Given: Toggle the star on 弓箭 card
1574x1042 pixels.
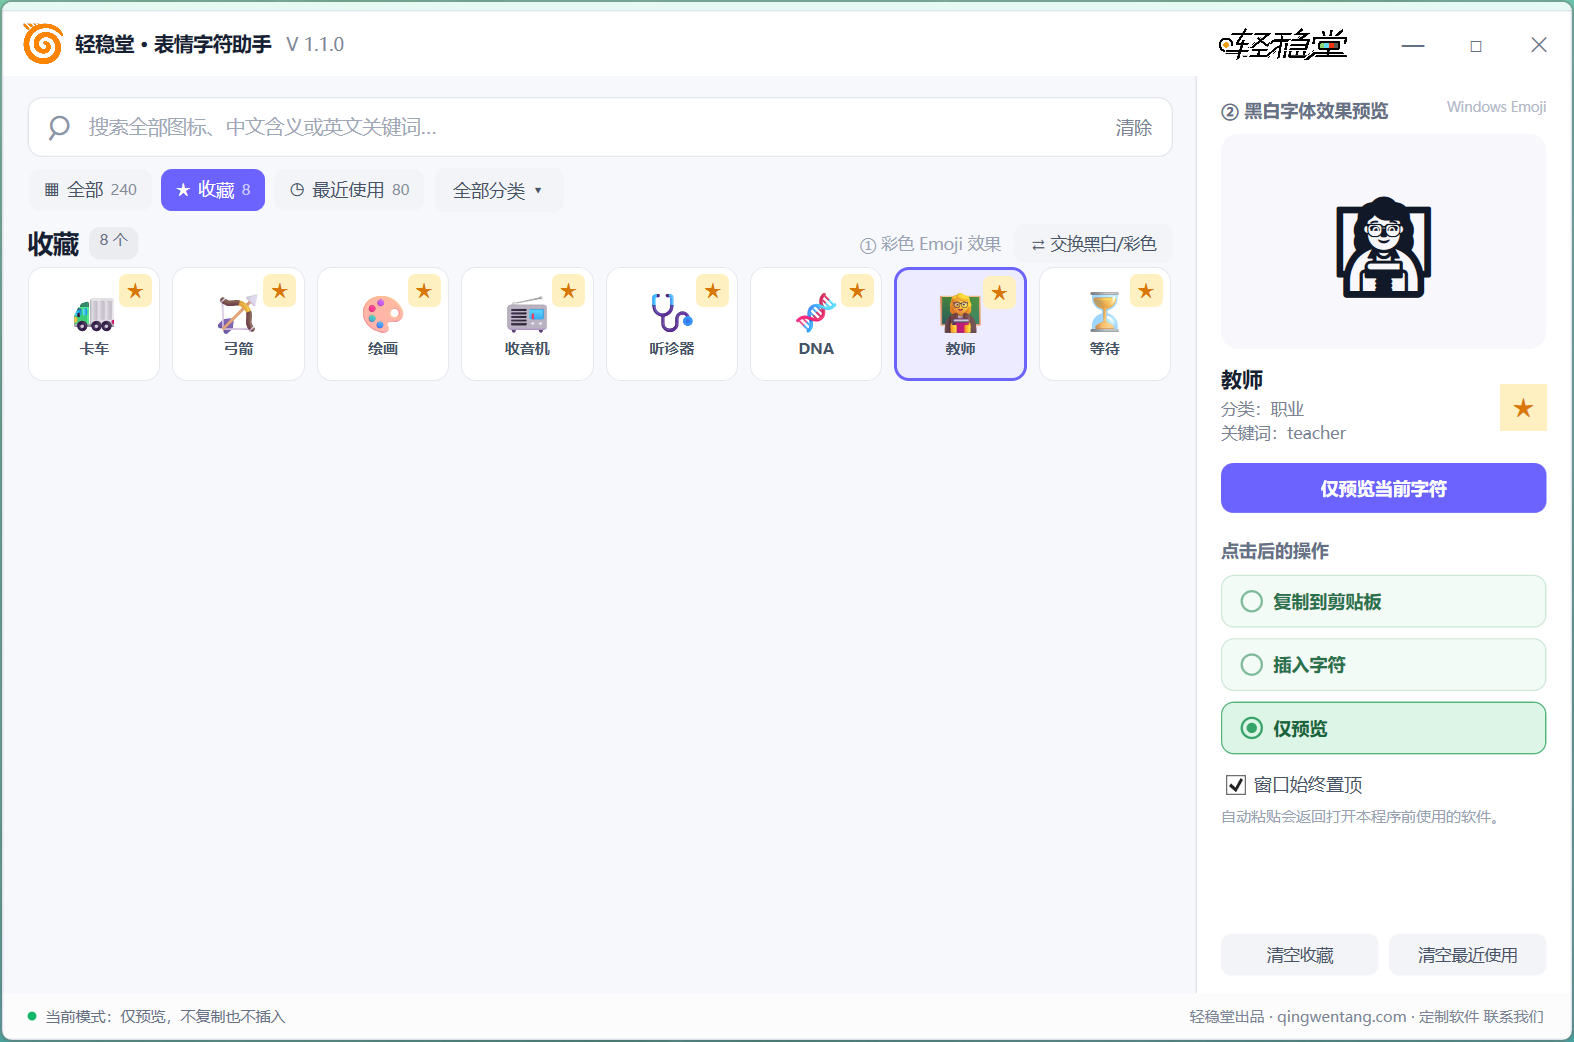Looking at the screenshot, I should pyautogui.click(x=279, y=291).
